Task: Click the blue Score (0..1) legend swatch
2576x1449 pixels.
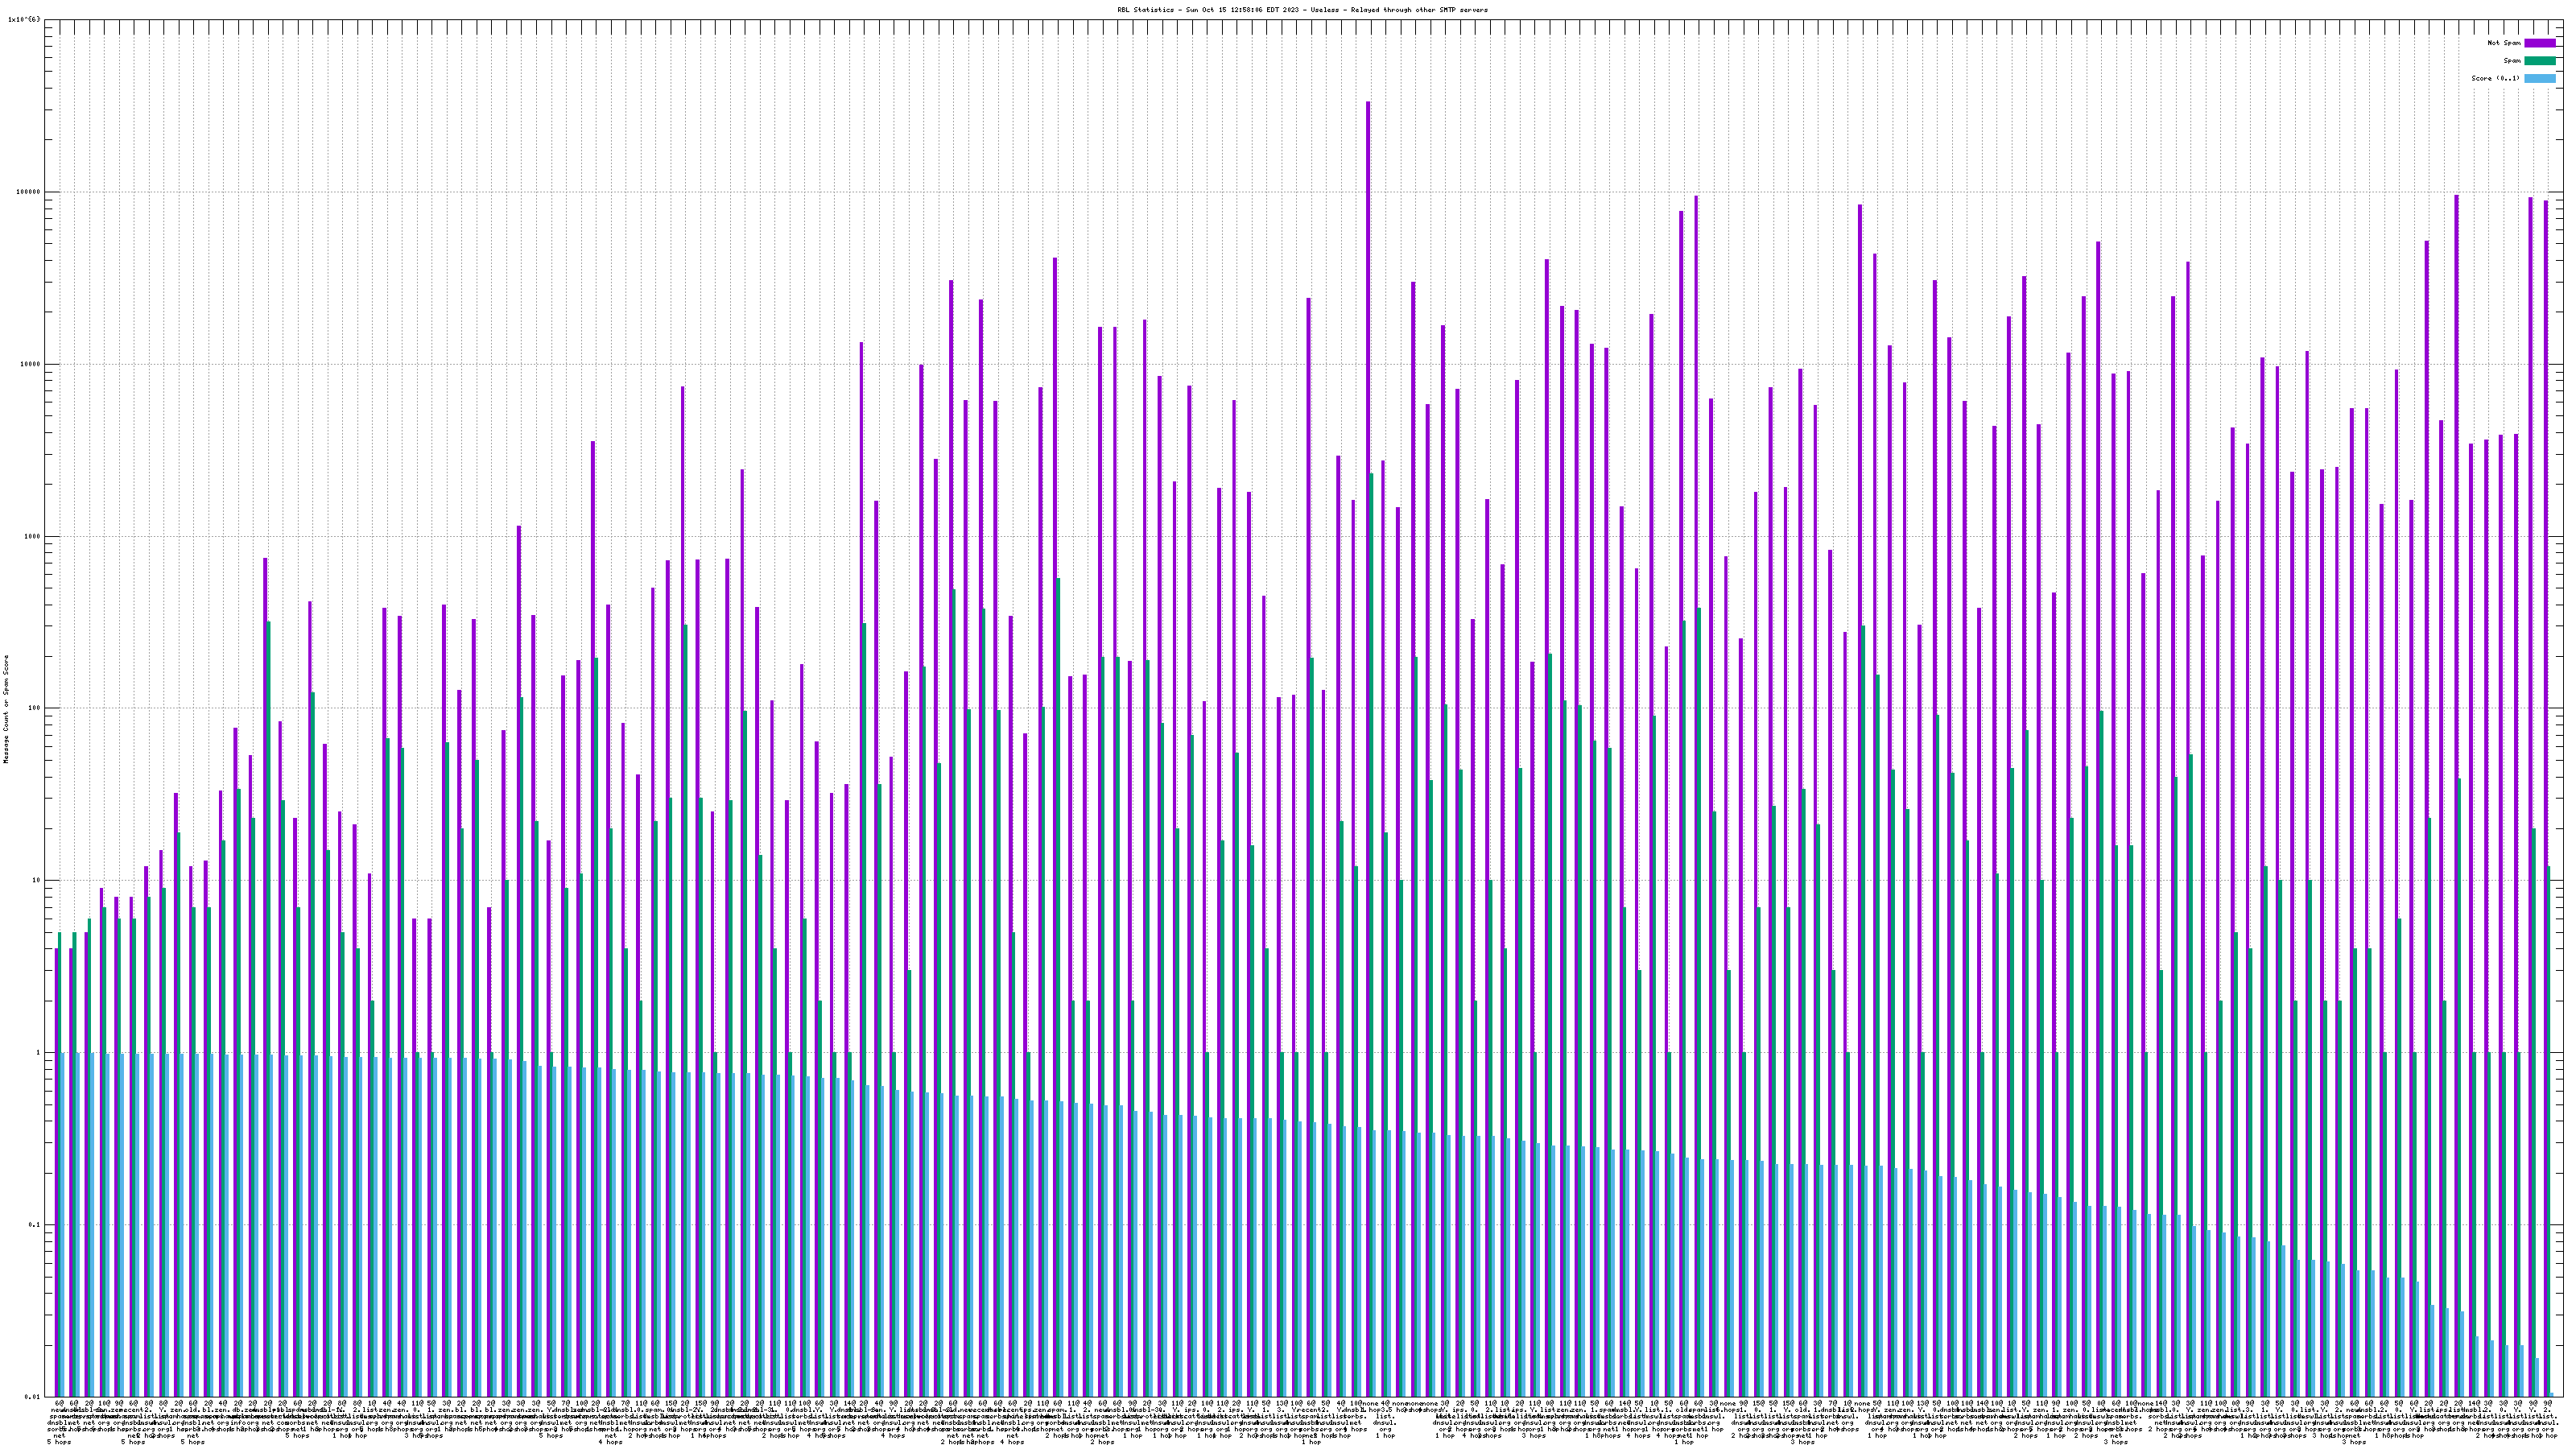Action: pyautogui.click(x=2540, y=78)
